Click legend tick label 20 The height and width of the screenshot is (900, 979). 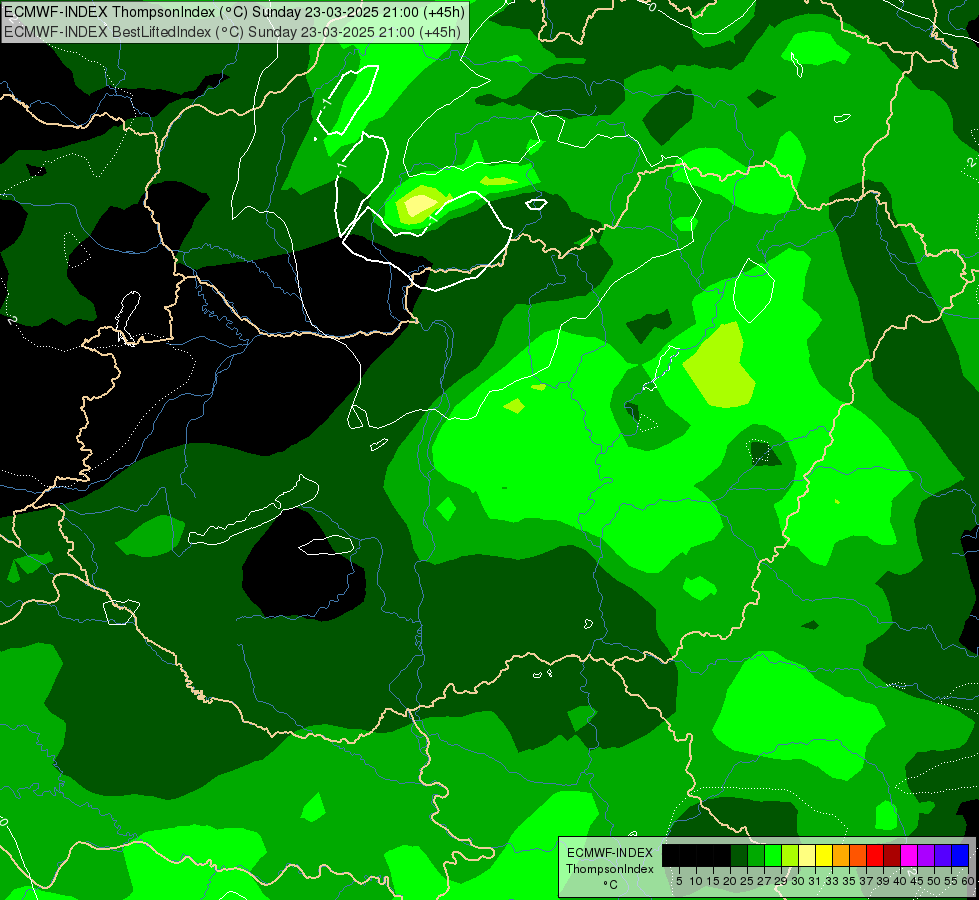click(x=731, y=881)
